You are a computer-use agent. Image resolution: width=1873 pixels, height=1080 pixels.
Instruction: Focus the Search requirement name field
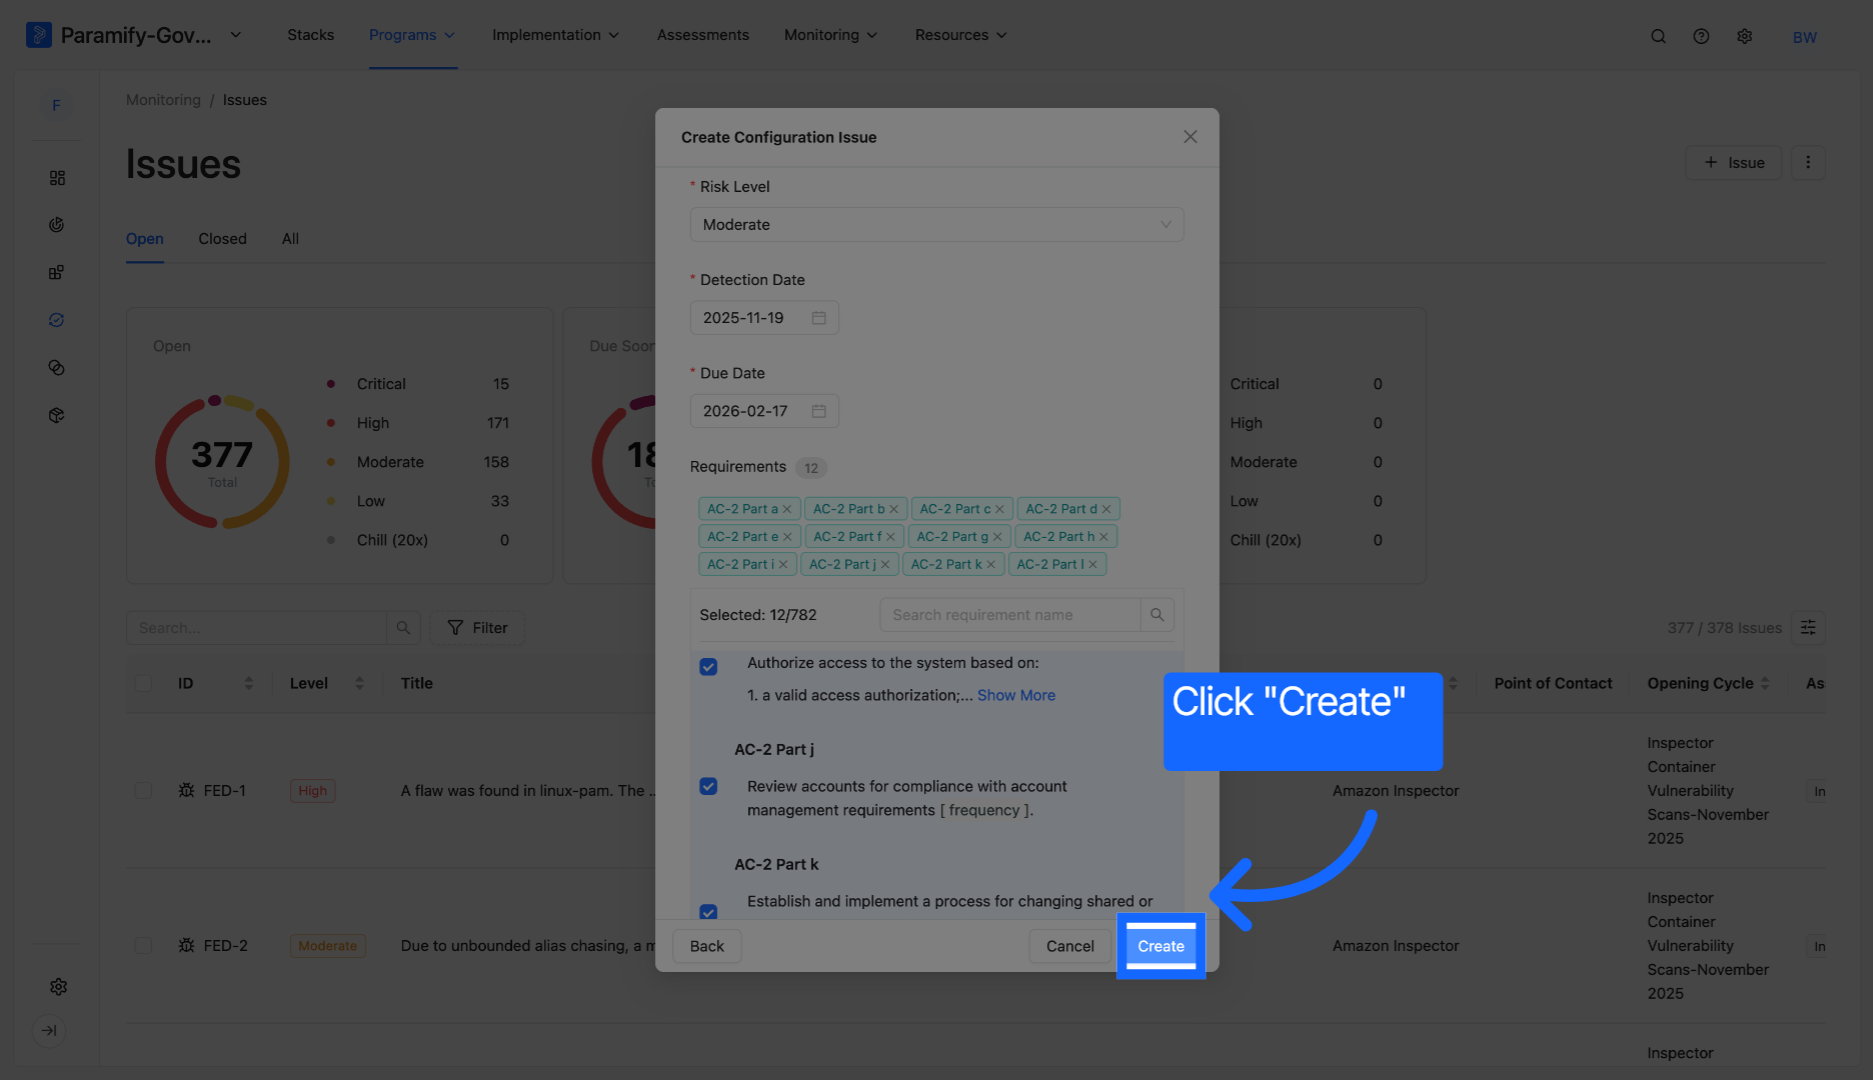(1010, 615)
